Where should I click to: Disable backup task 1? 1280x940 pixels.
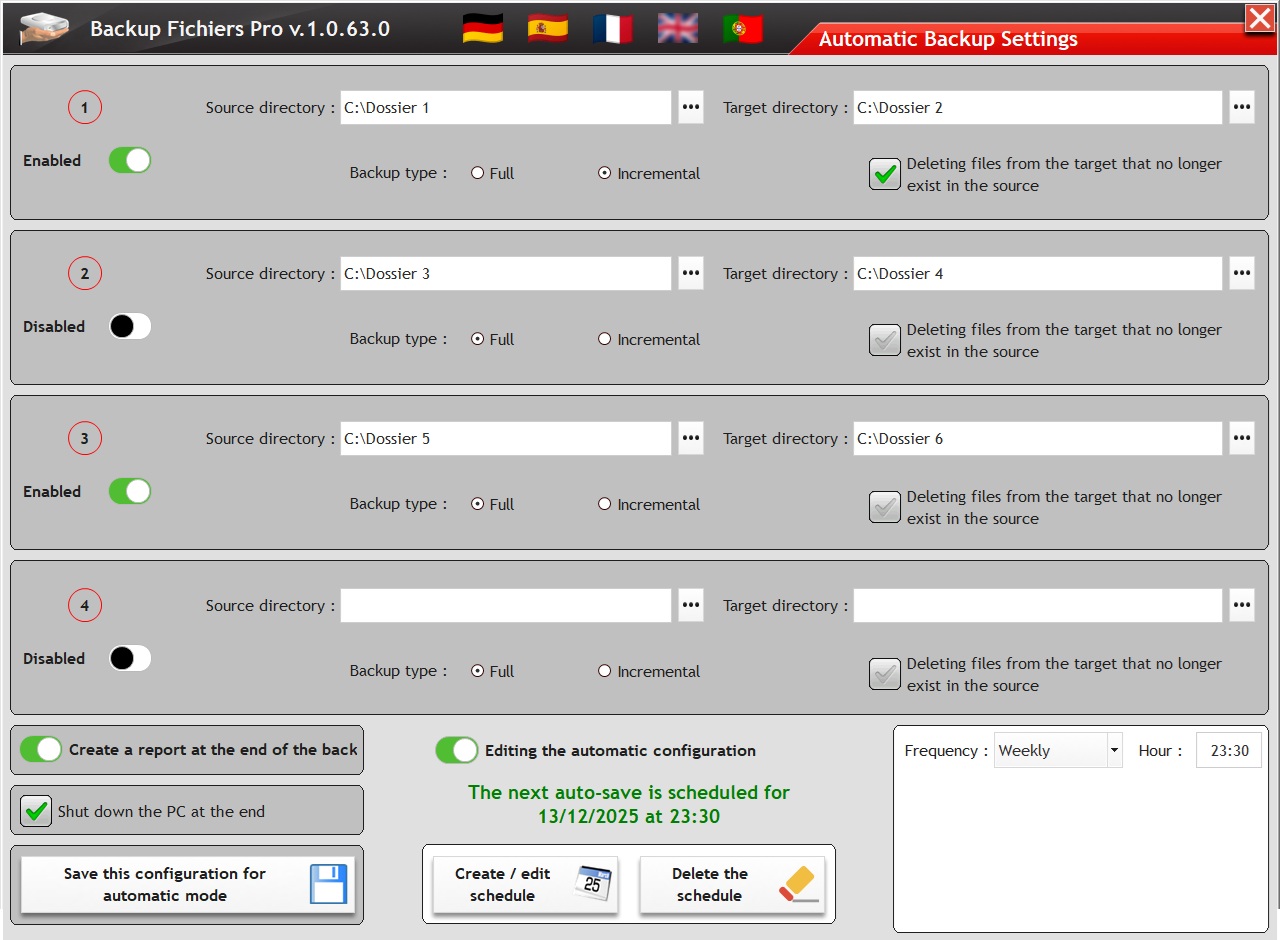[x=129, y=160]
